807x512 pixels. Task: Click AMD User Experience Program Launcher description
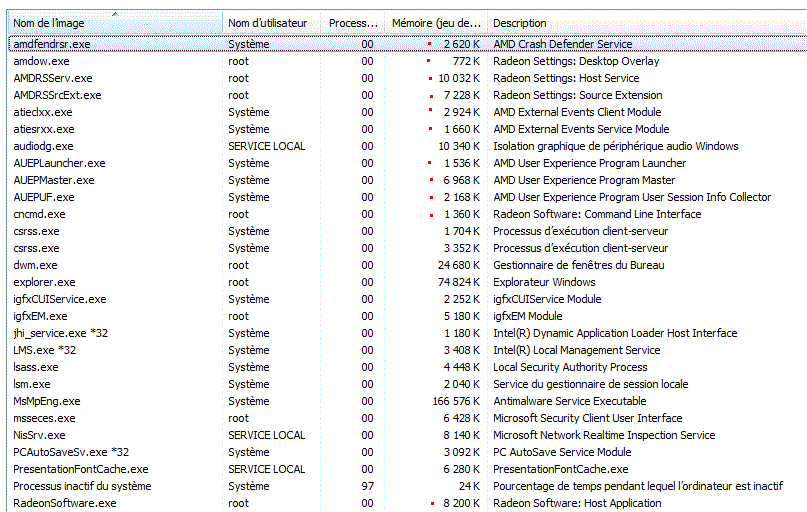pyautogui.click(x=589, y=163)
